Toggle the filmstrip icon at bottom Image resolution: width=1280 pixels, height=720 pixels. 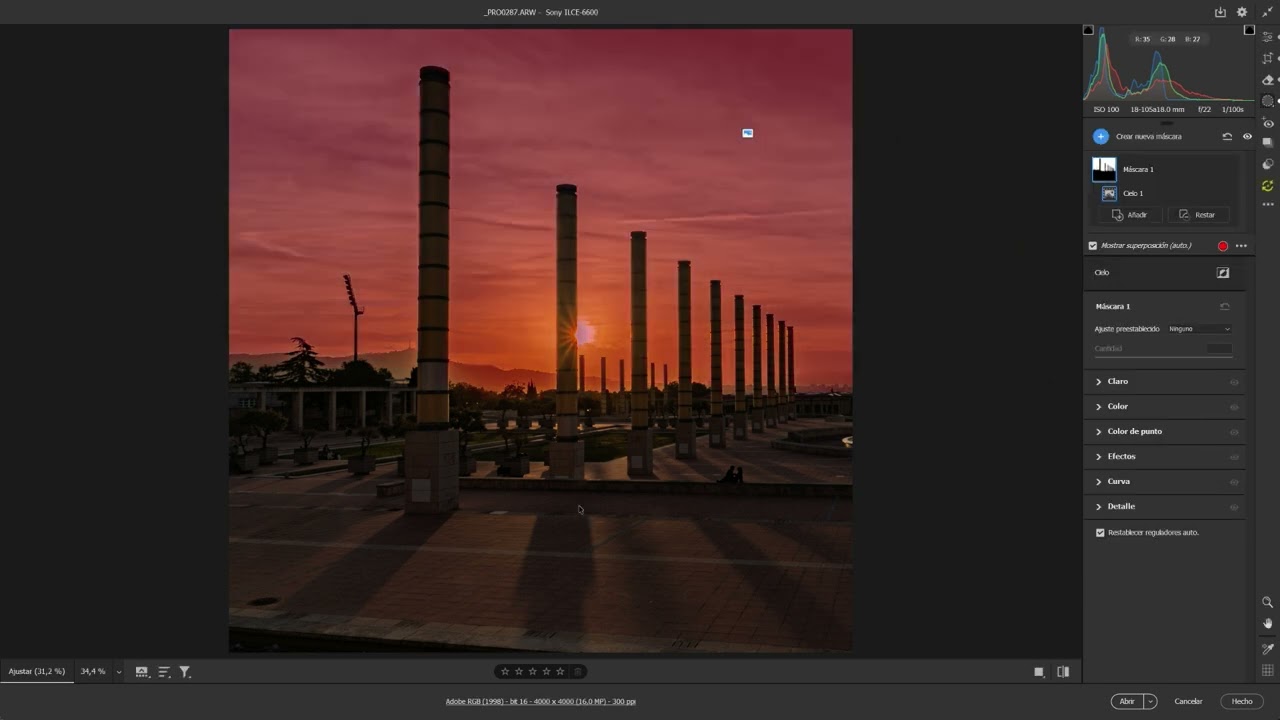pyautogui.click(x=141, y=672)
